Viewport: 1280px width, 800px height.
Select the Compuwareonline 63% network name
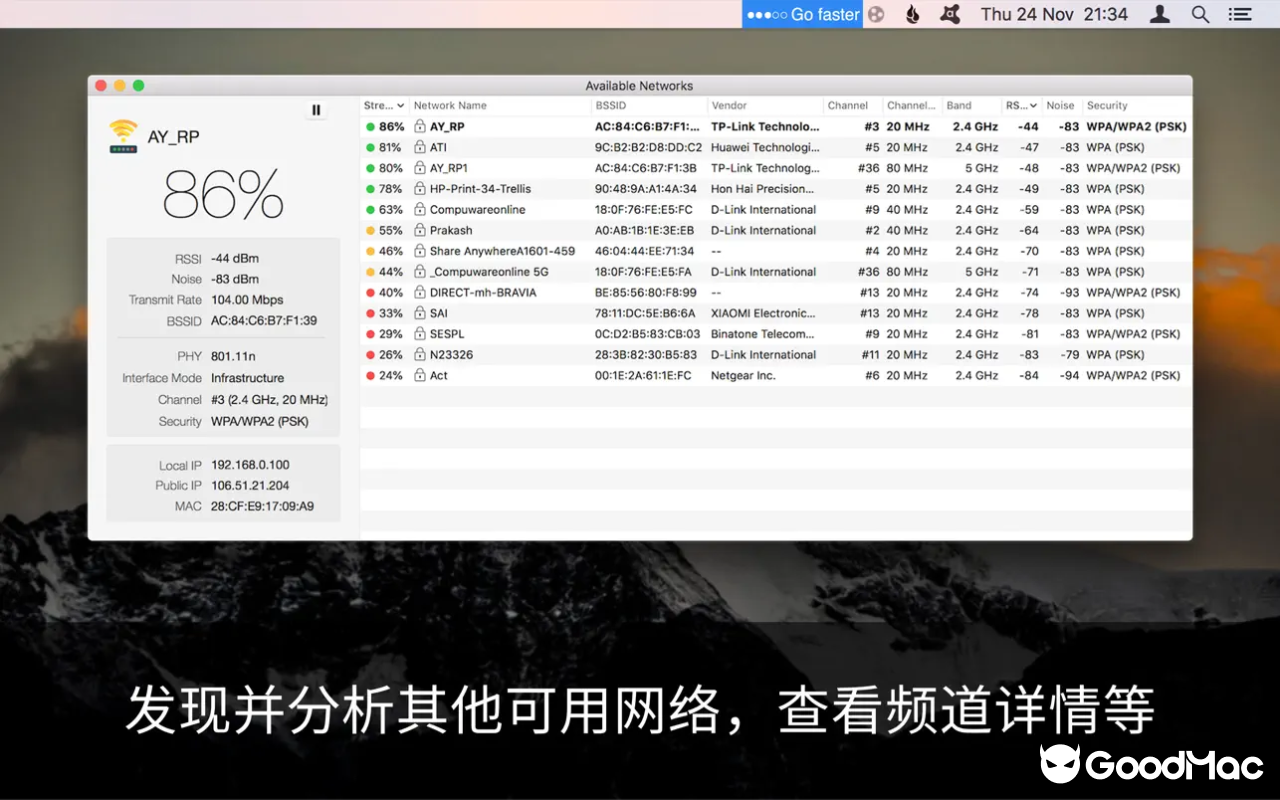(477, 210)
